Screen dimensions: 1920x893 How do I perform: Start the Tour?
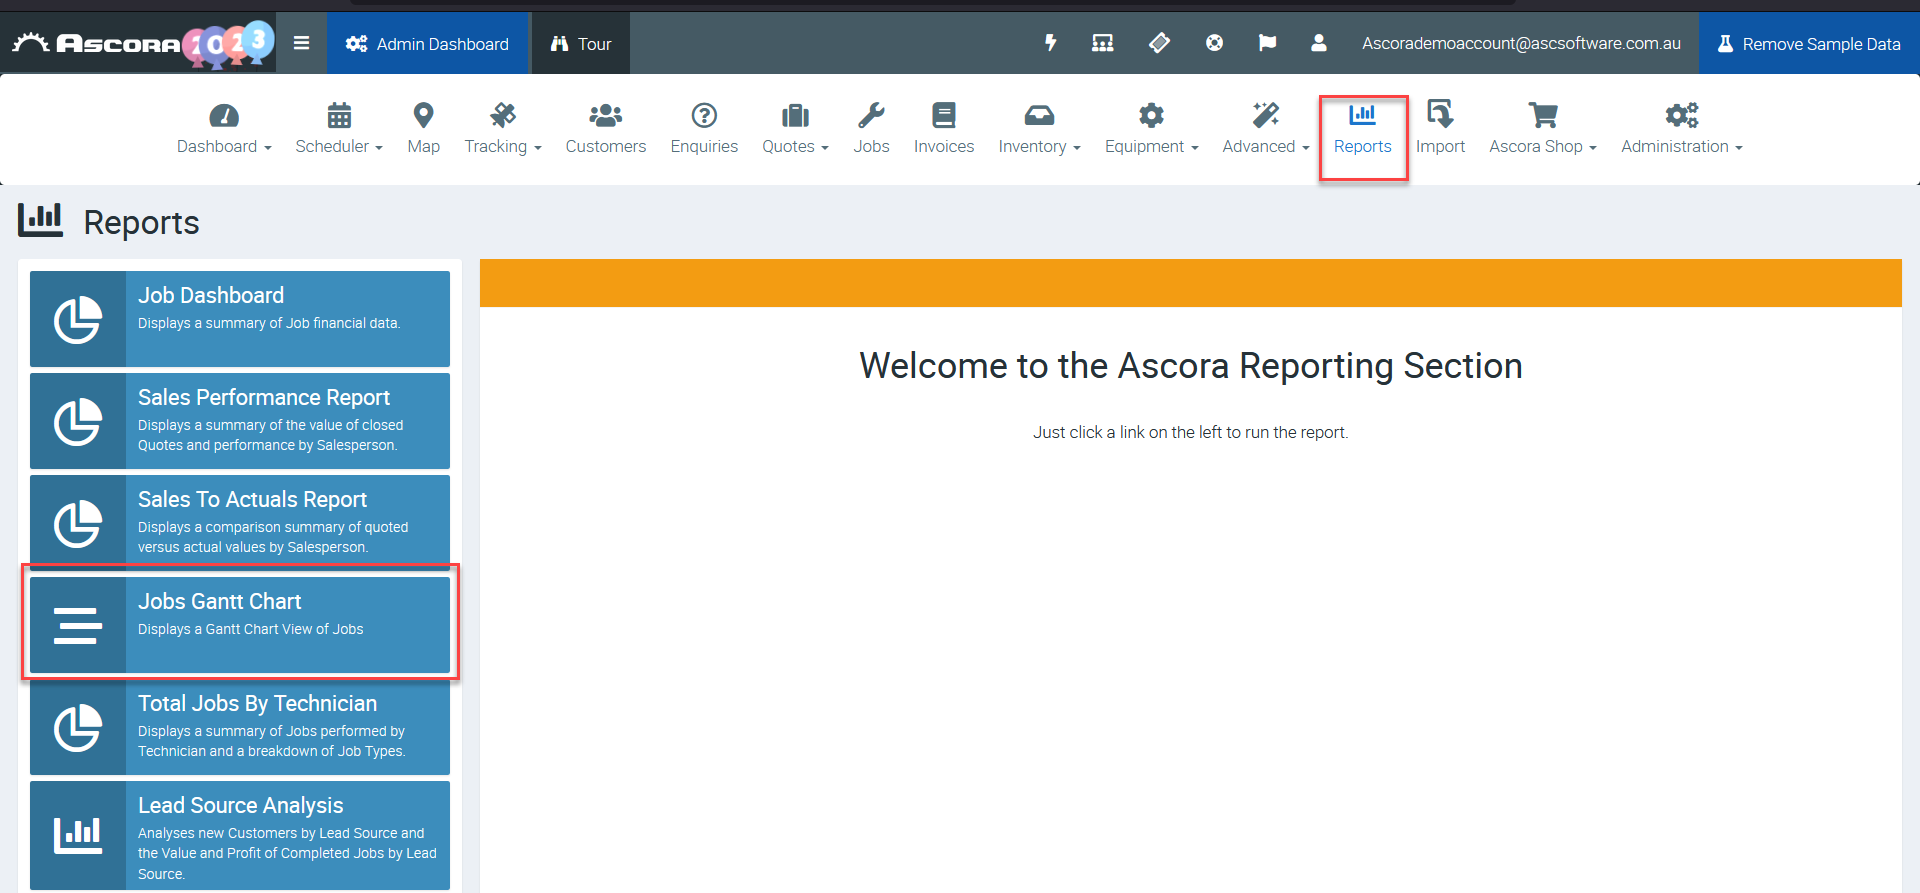[x=581, y=44]
